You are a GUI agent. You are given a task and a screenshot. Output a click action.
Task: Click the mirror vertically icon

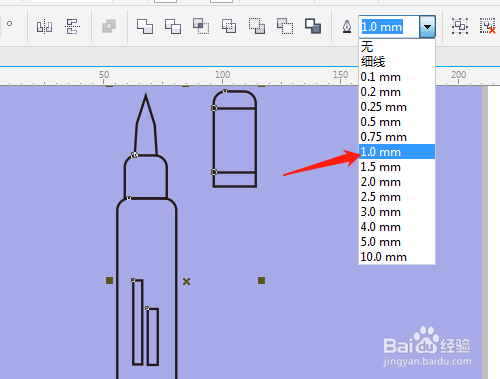(x=72, y=27)
